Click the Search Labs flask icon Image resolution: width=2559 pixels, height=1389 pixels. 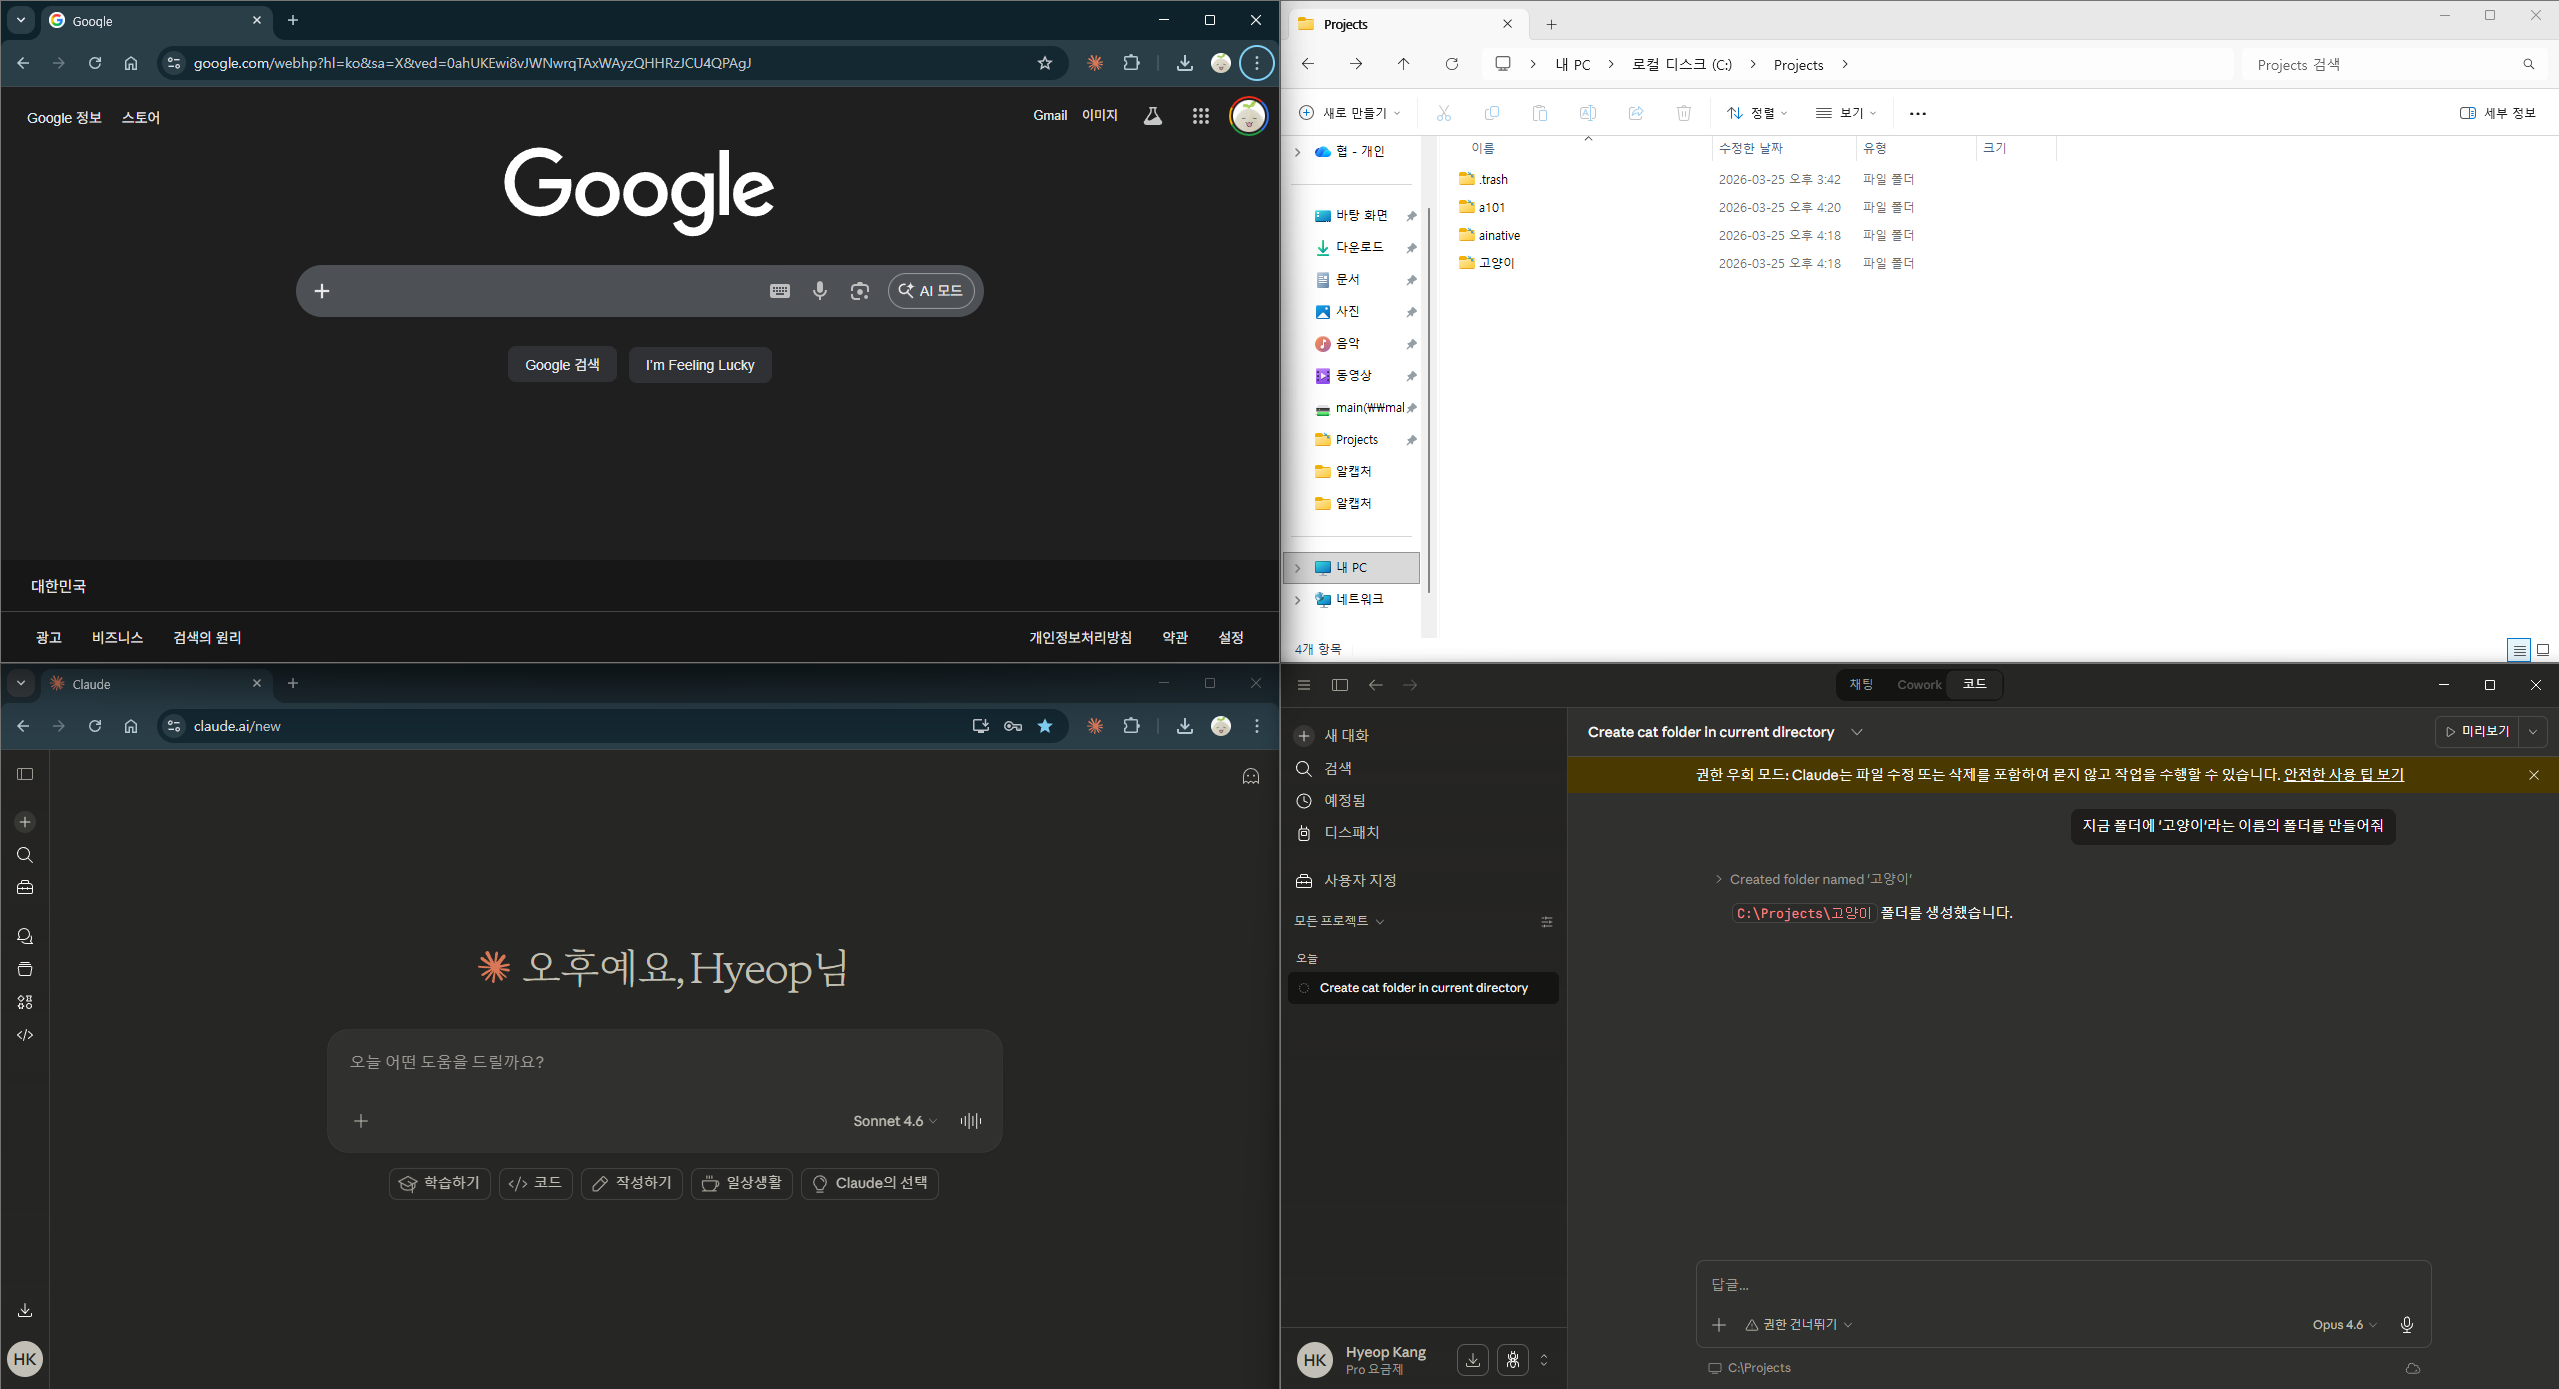pyautogui.click(x=1152, y=116)
